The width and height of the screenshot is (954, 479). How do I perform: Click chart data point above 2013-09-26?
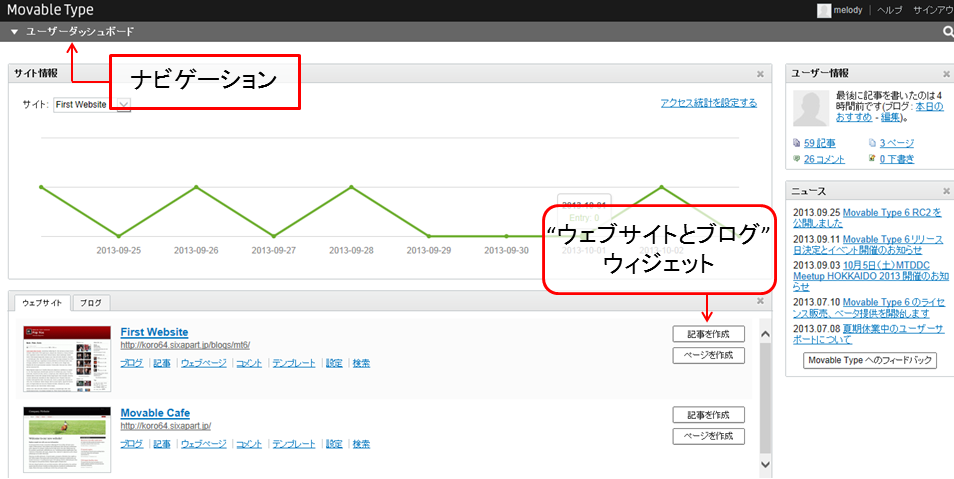(196, 187)
